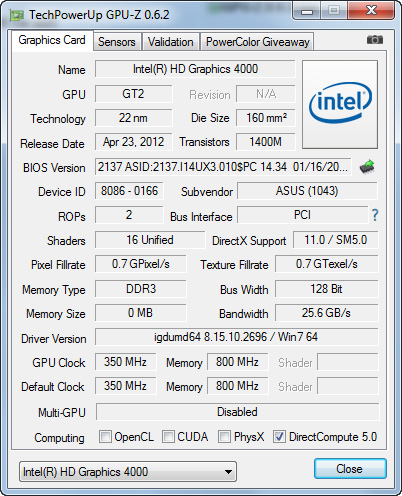Toggle the CUDA checkbox
402x496 pixels.
(168, 436)
